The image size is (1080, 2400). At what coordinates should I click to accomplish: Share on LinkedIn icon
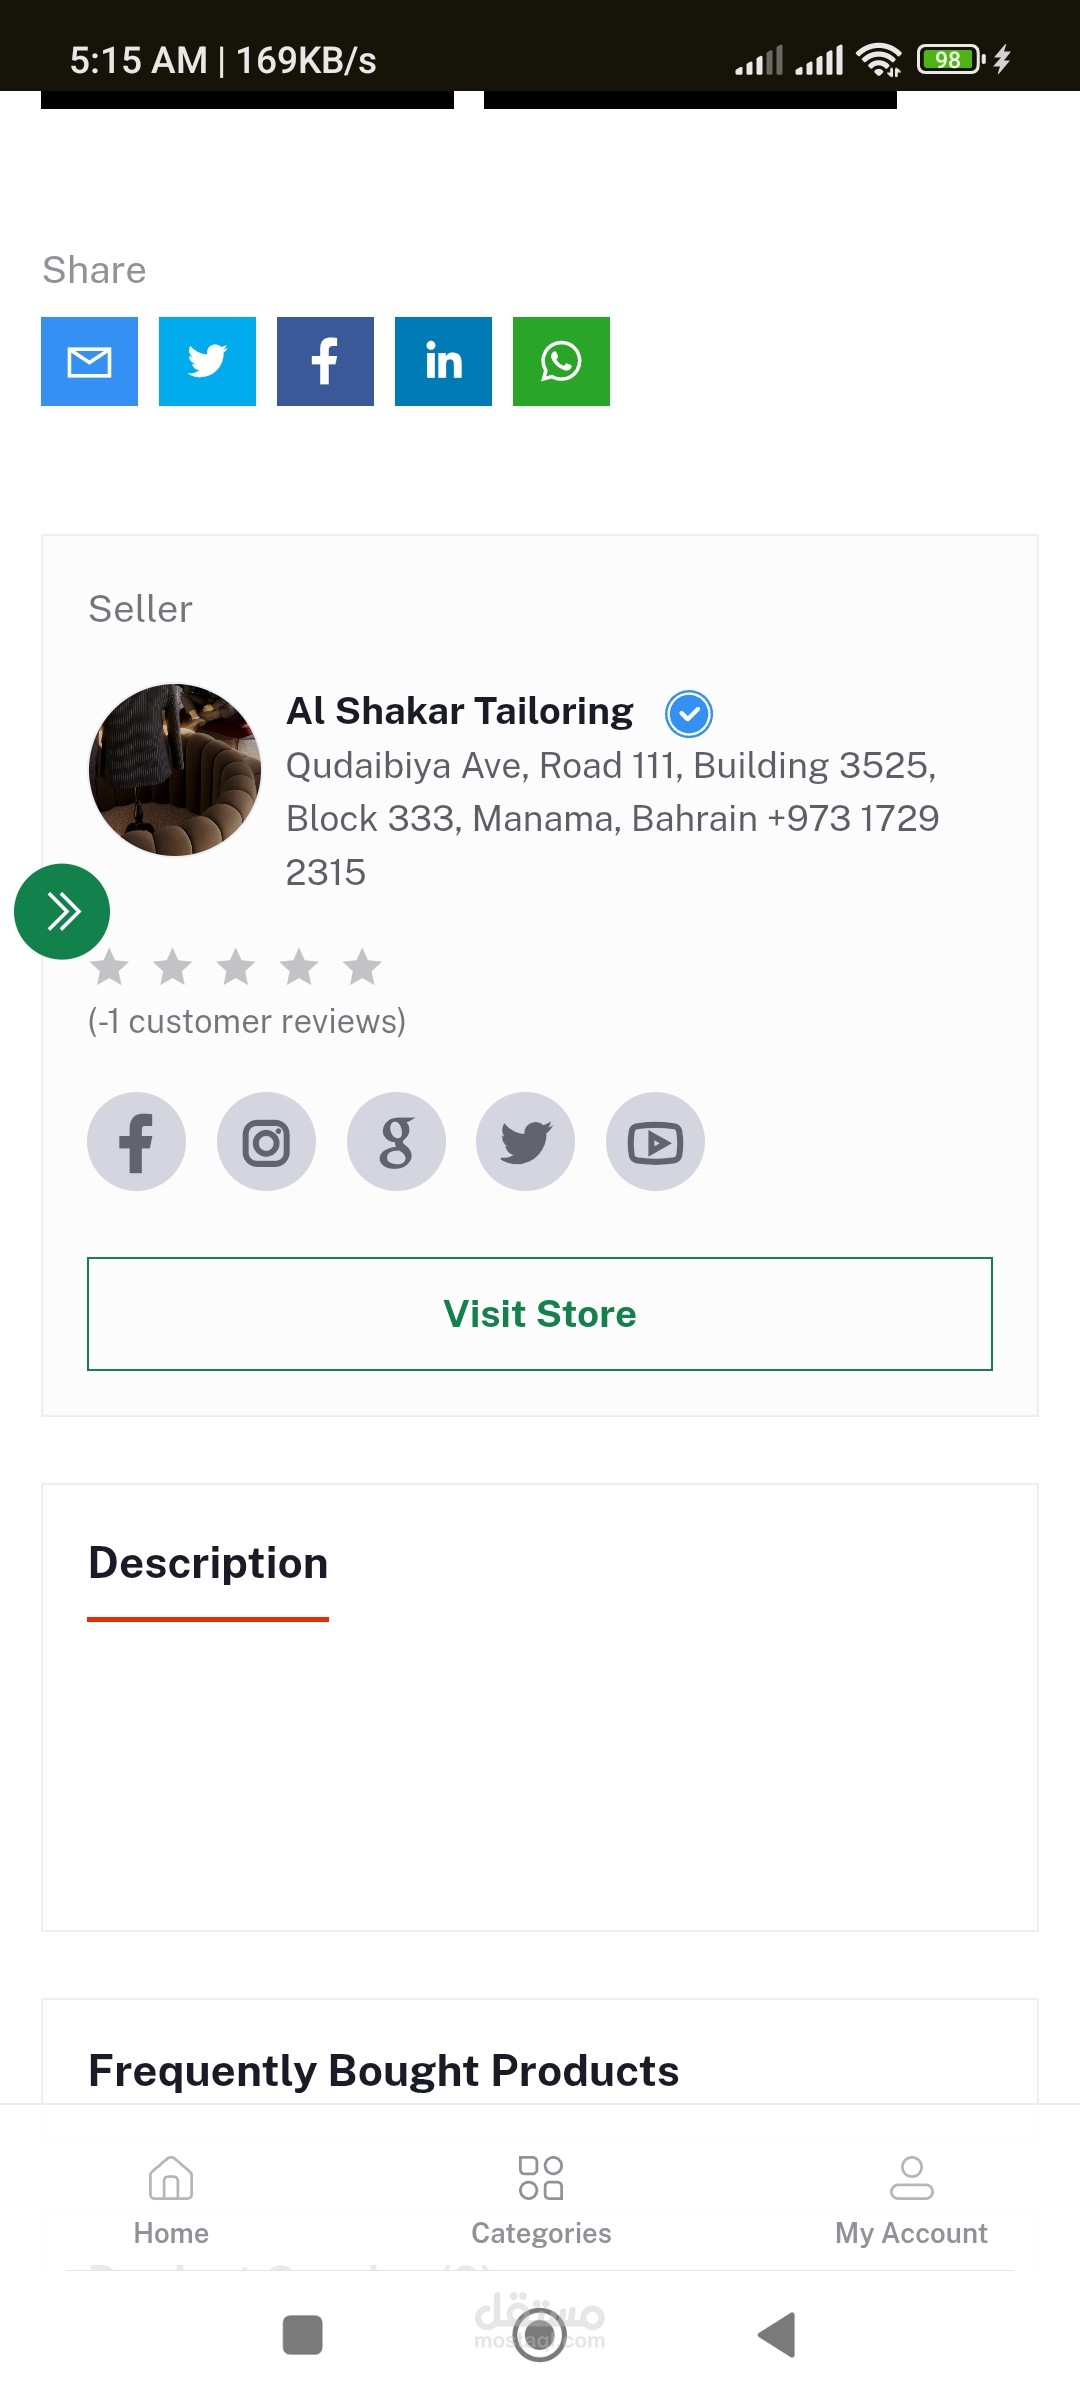pos(443,361)
